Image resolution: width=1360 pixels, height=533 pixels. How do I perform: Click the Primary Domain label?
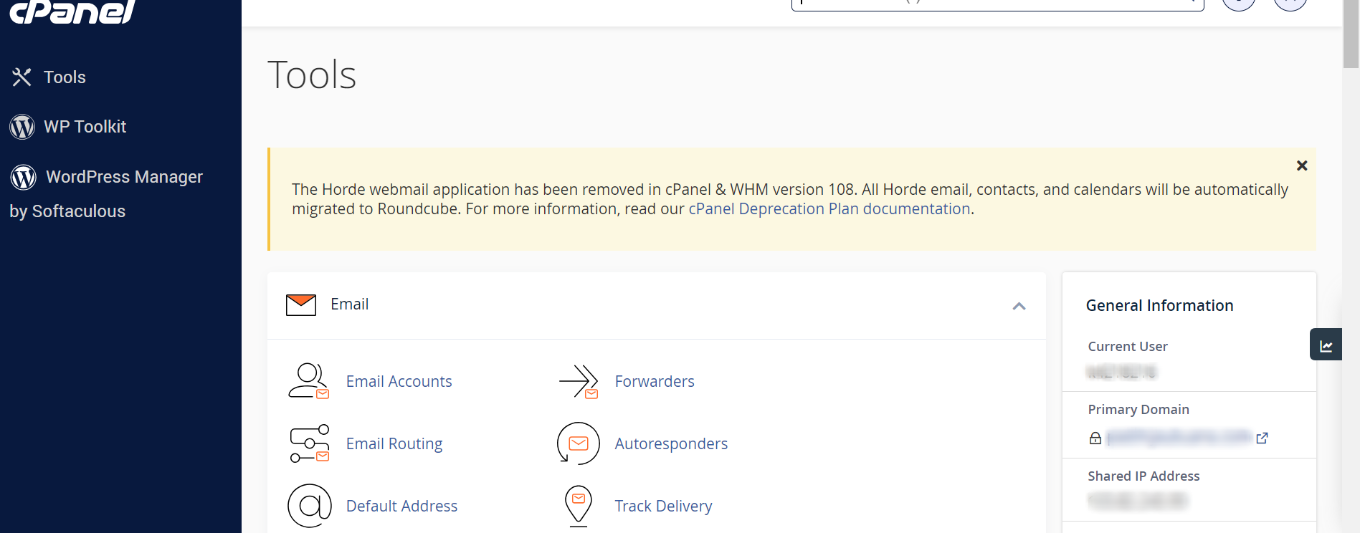coord(1139,410)
